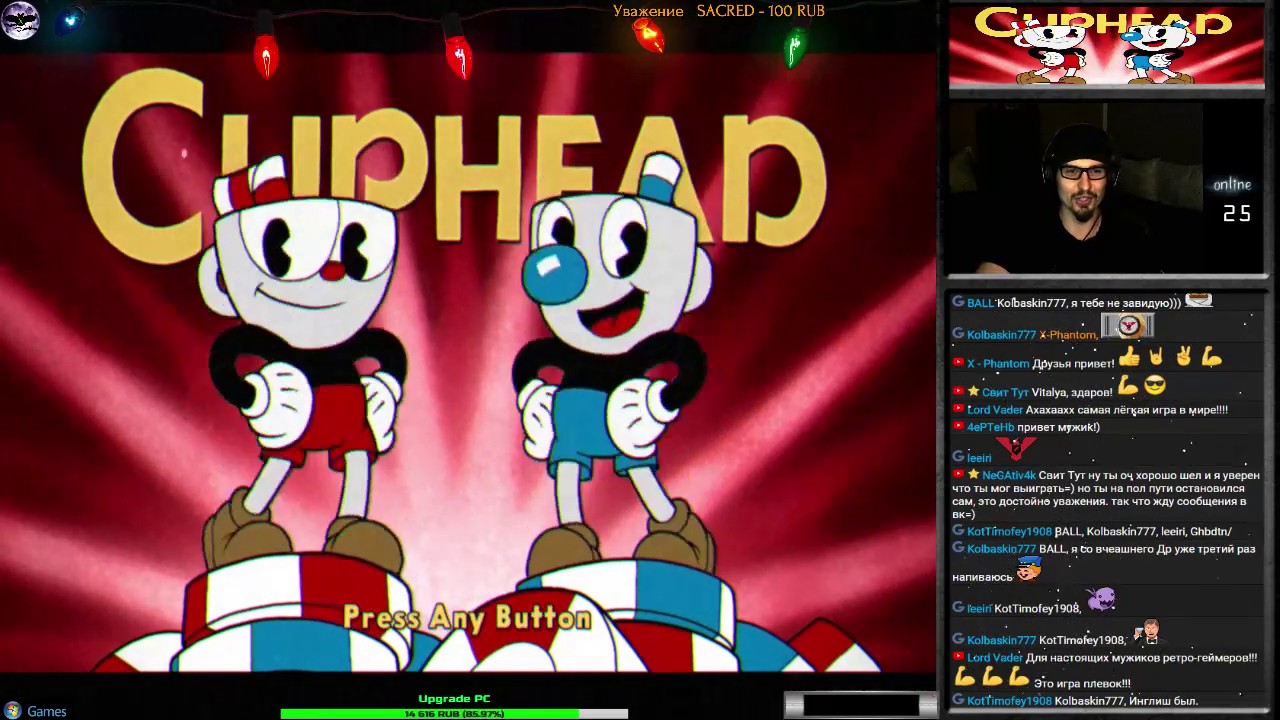The height and width of the screenshot is (720, 1280).
Task: Click the purple monster sticker in leeiri's reply
Action: point(1101,599)
